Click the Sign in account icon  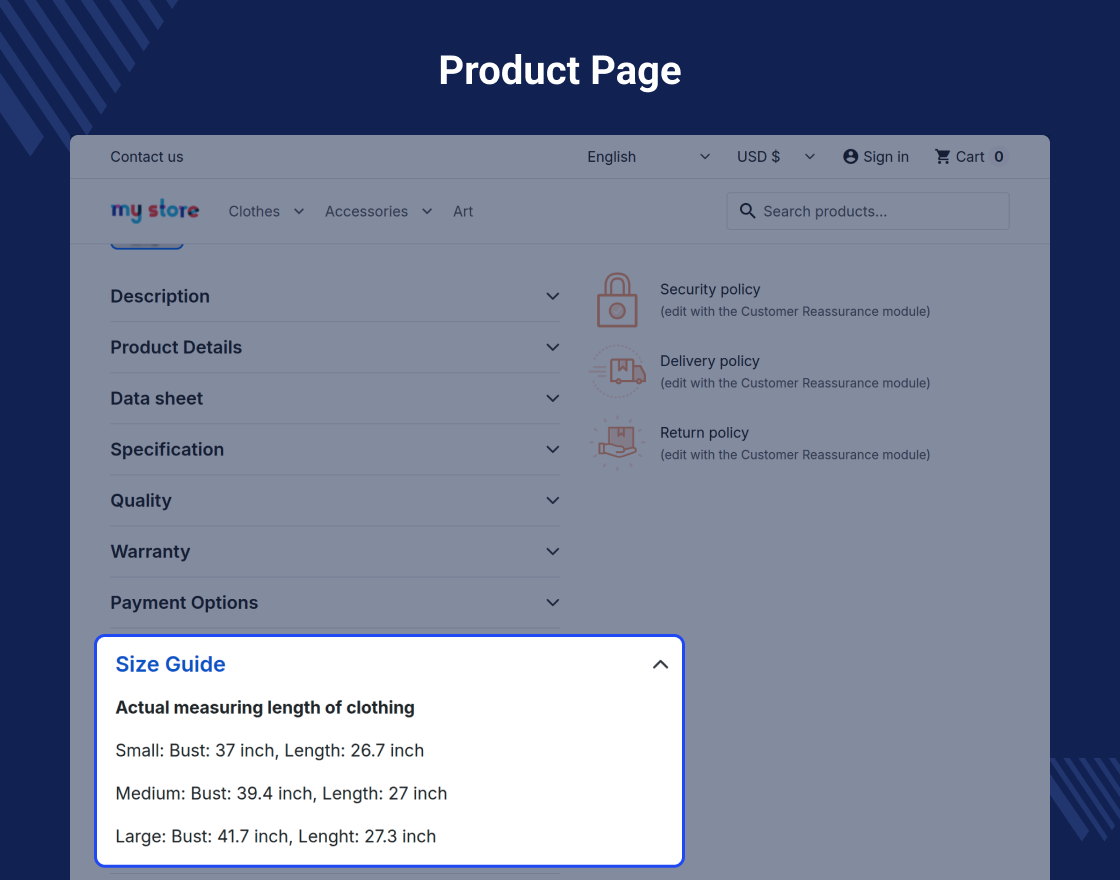point(850,156)
